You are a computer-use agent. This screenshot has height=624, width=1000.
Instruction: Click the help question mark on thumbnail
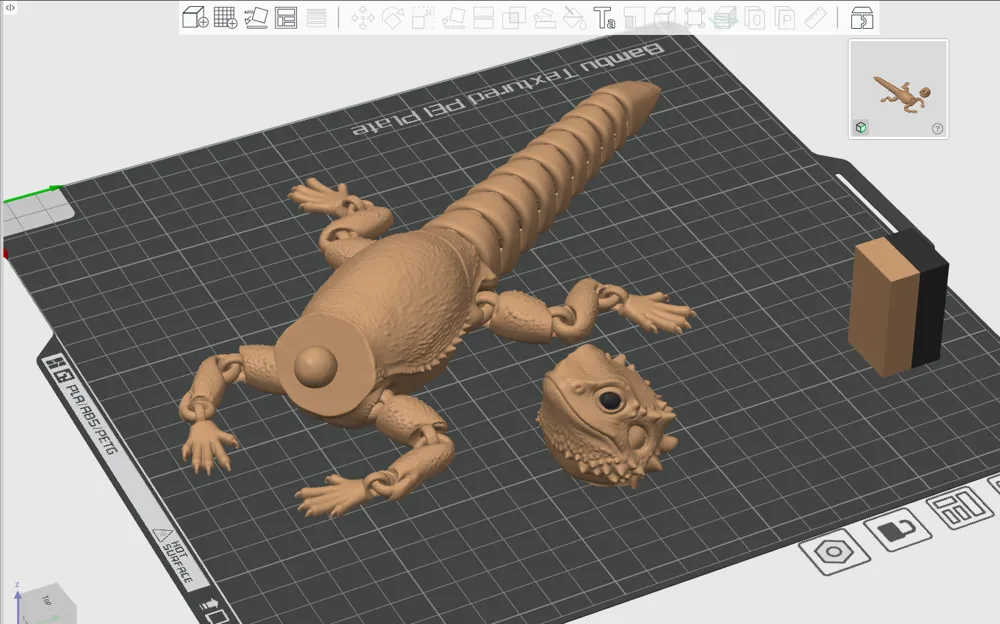coord(937,128)
